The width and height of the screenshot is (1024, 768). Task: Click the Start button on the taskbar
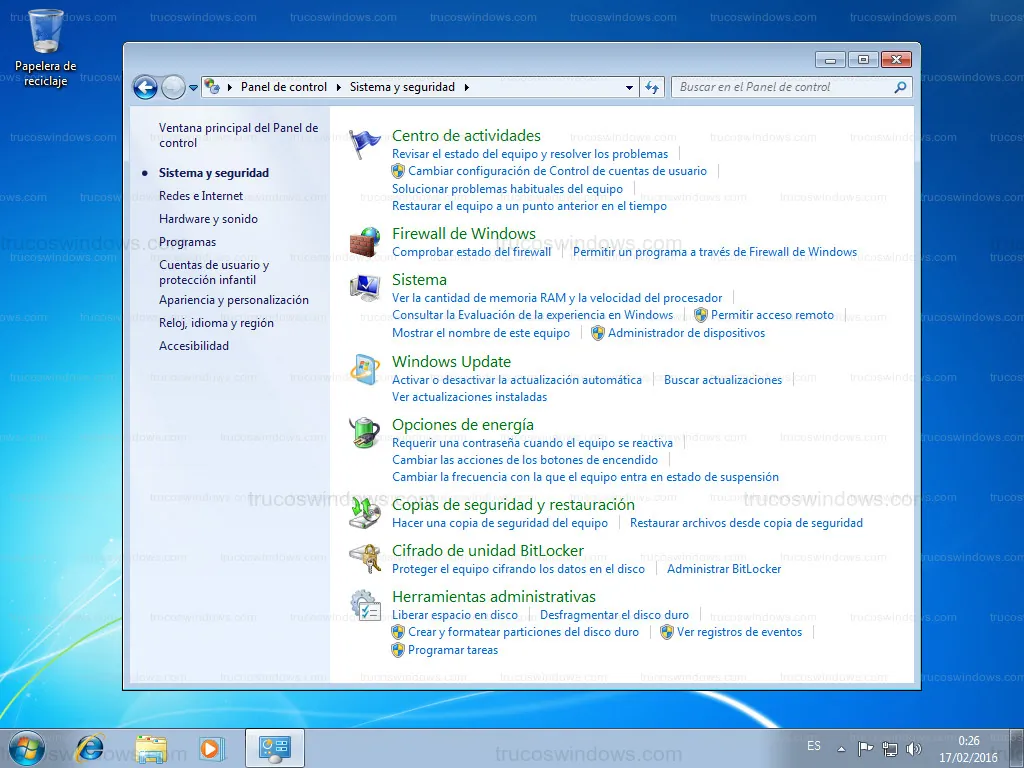pos(25,747)
